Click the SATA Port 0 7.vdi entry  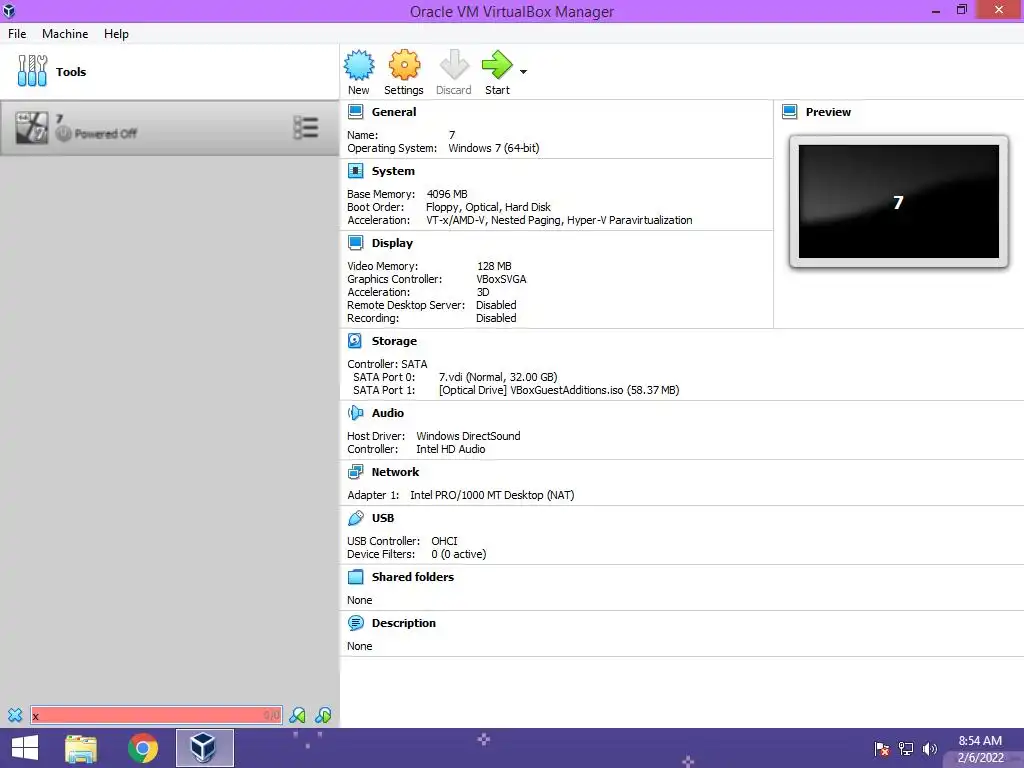(498, 377)
